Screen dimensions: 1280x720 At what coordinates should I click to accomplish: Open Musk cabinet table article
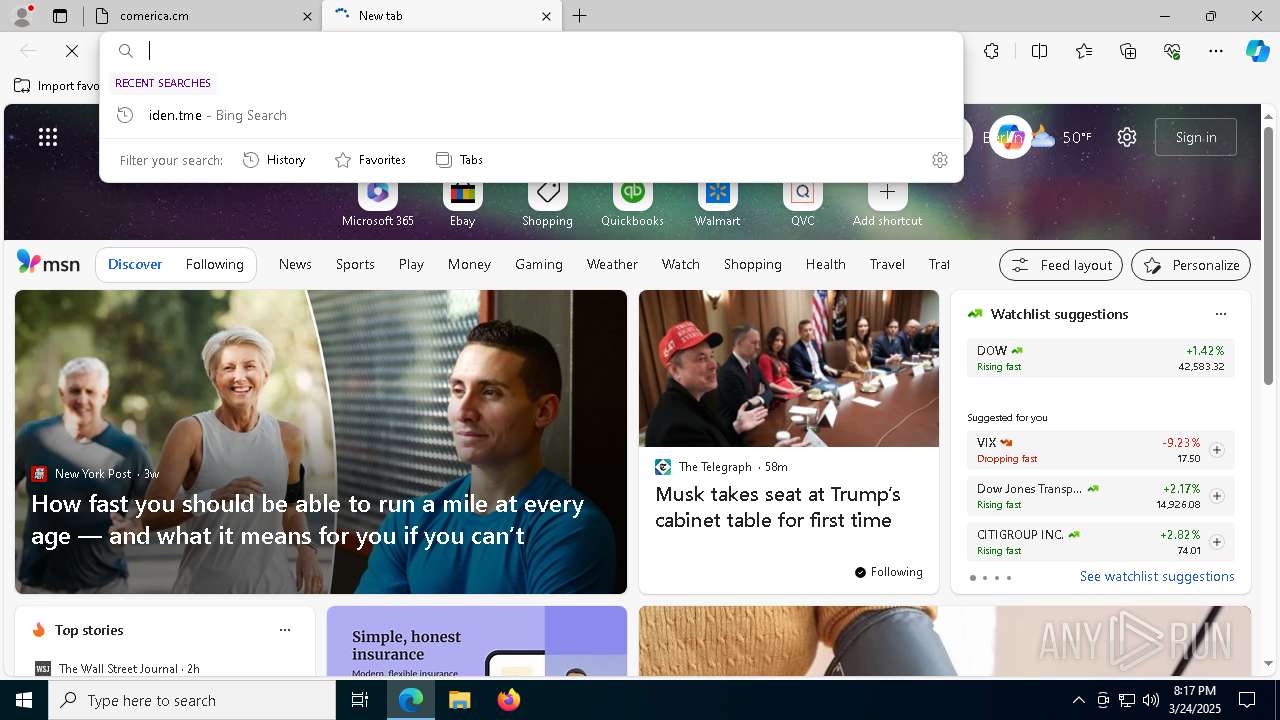[x=778, y=507]
